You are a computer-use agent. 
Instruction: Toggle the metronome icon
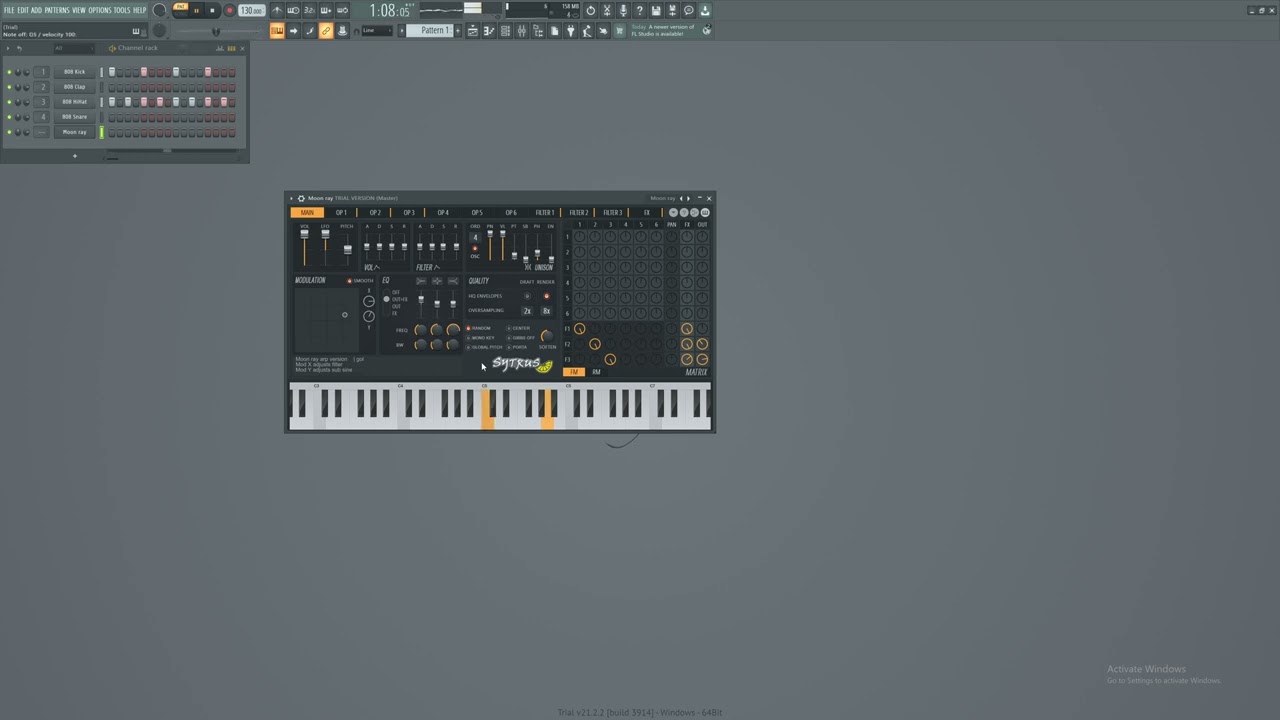pyautogui.click(x=276, y=10)
